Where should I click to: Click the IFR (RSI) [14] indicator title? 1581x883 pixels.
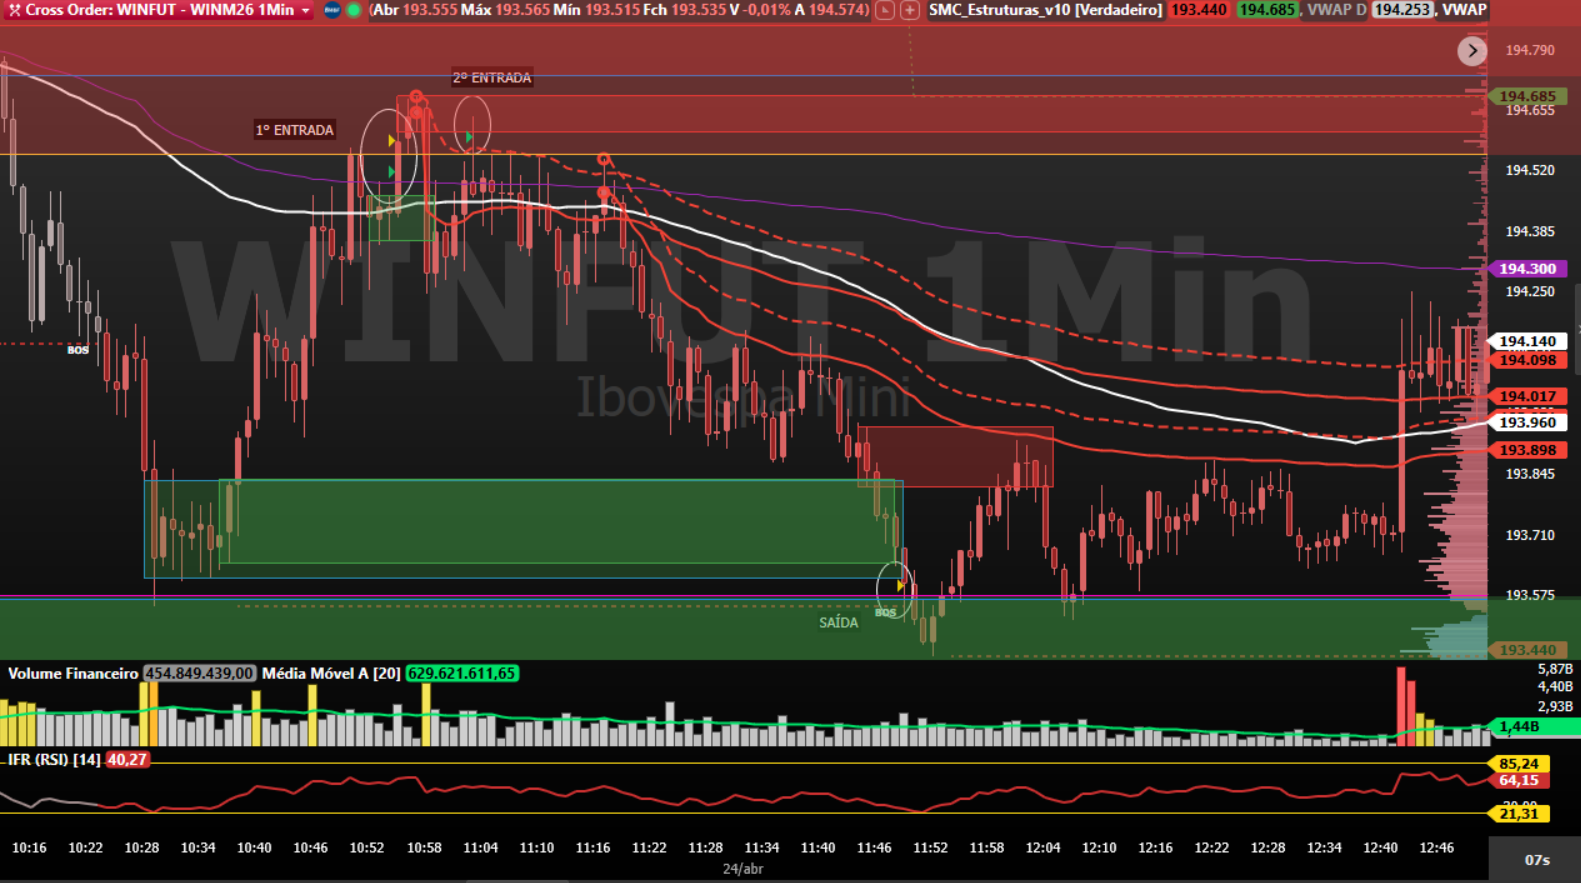(54, 760)
